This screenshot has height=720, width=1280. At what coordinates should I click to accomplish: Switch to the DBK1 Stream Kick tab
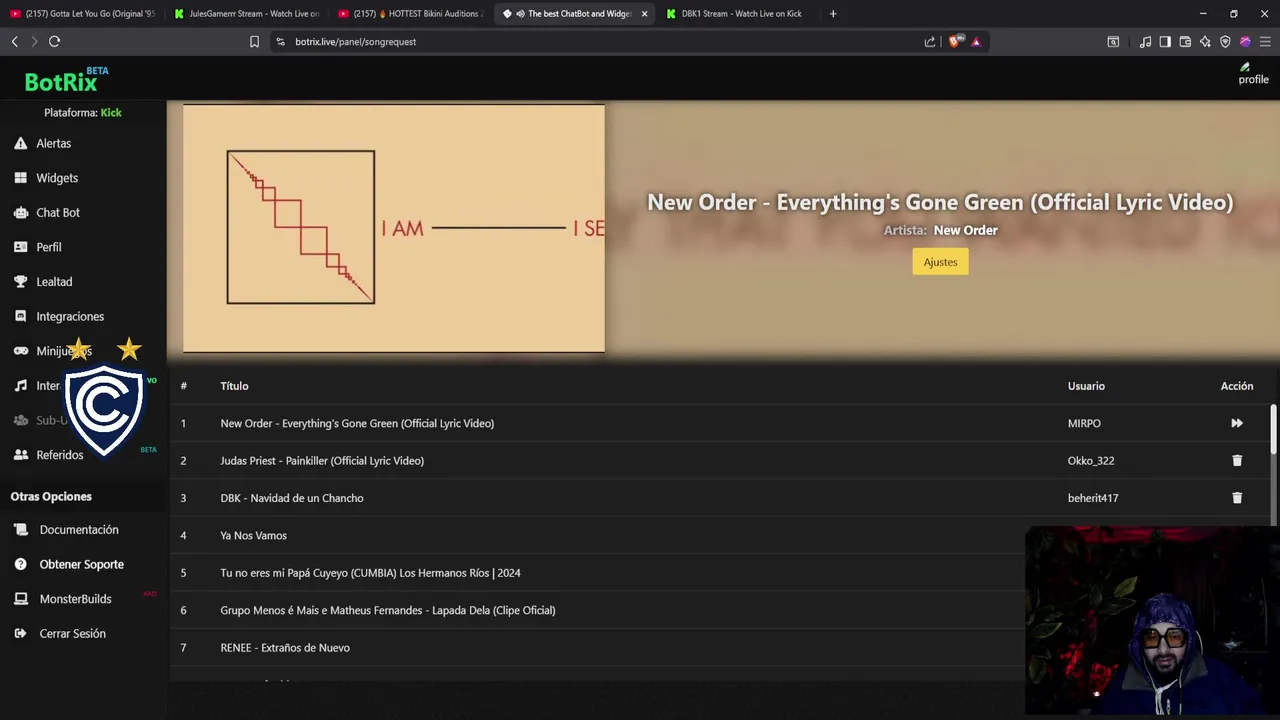point(741,14)
